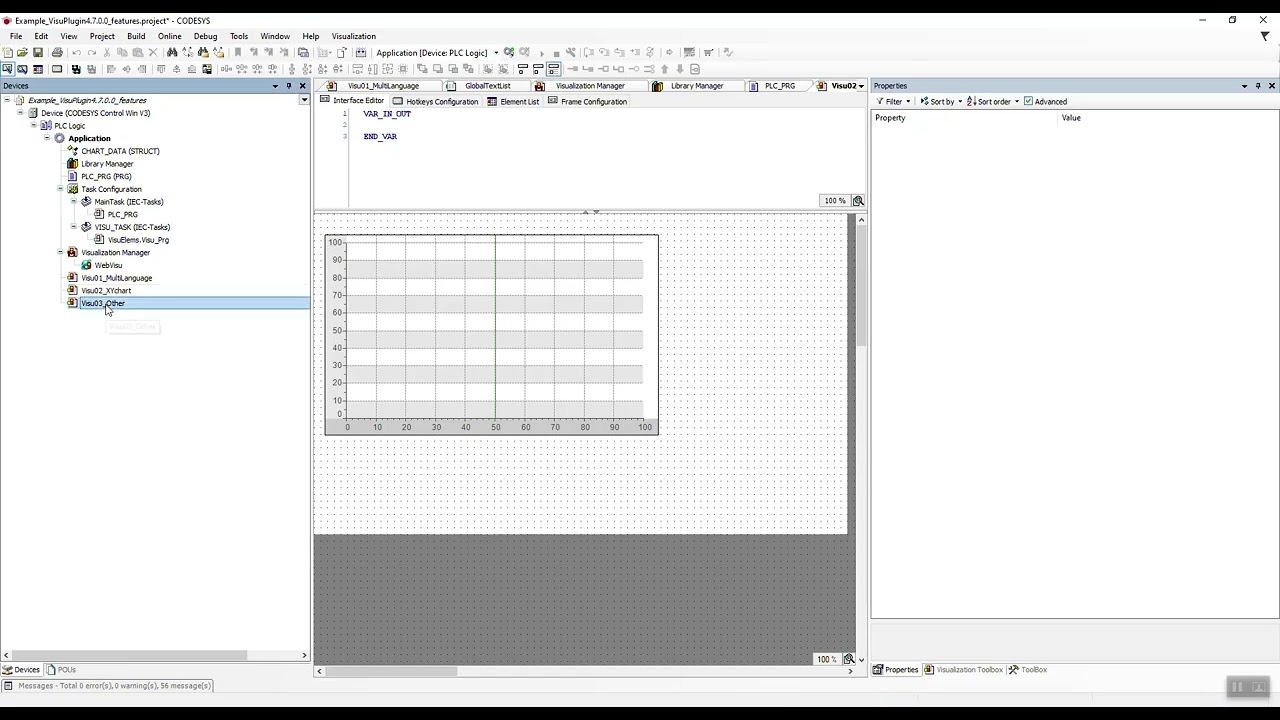The width and height of the screenshot is (1280, 720).
Task: Click the canvas vertical scrollbar thumb
Action: click(x=859, y=286)
